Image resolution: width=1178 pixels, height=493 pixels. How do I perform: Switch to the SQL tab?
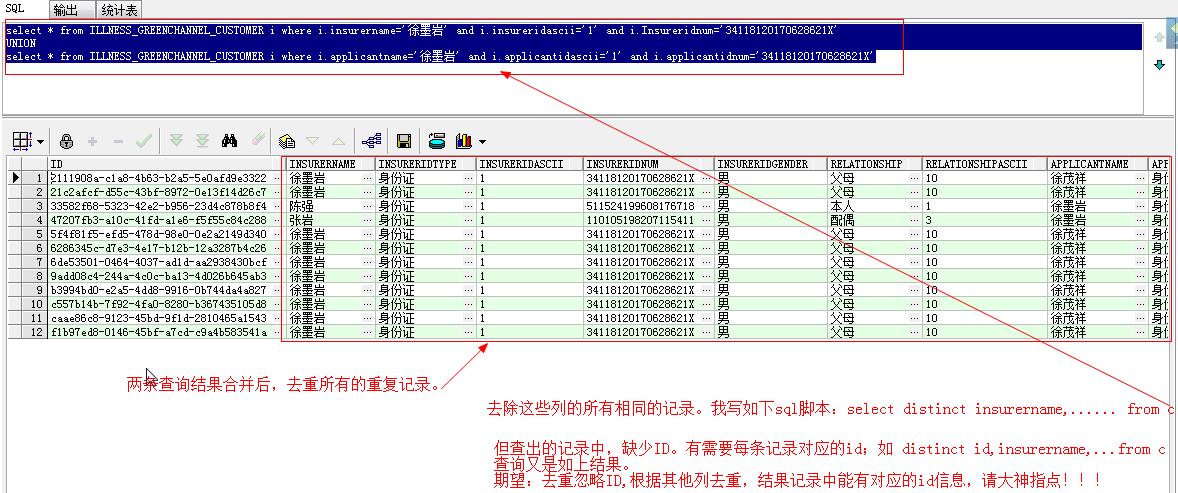[15, 8]
